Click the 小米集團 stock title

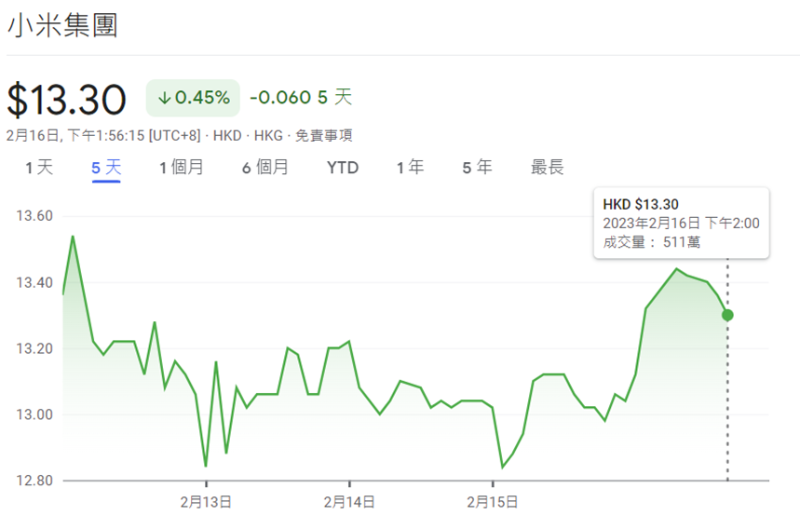tap(63, 27)
